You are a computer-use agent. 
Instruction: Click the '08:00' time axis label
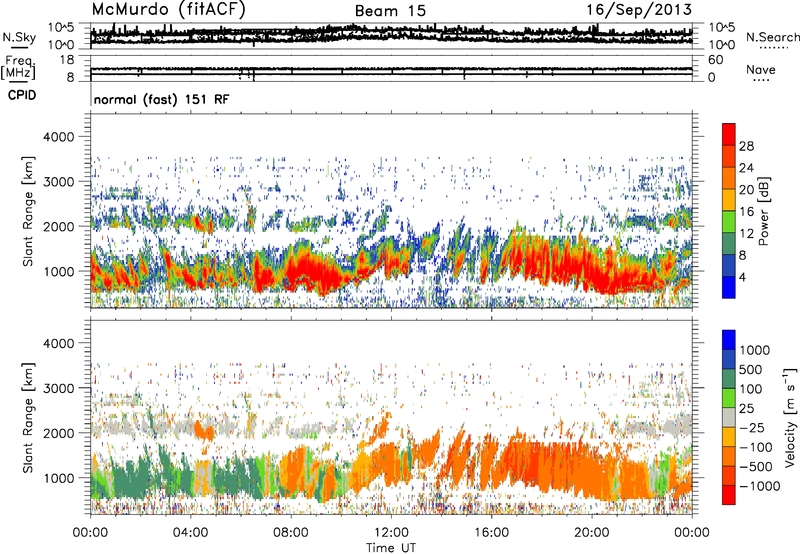point(291,533)
